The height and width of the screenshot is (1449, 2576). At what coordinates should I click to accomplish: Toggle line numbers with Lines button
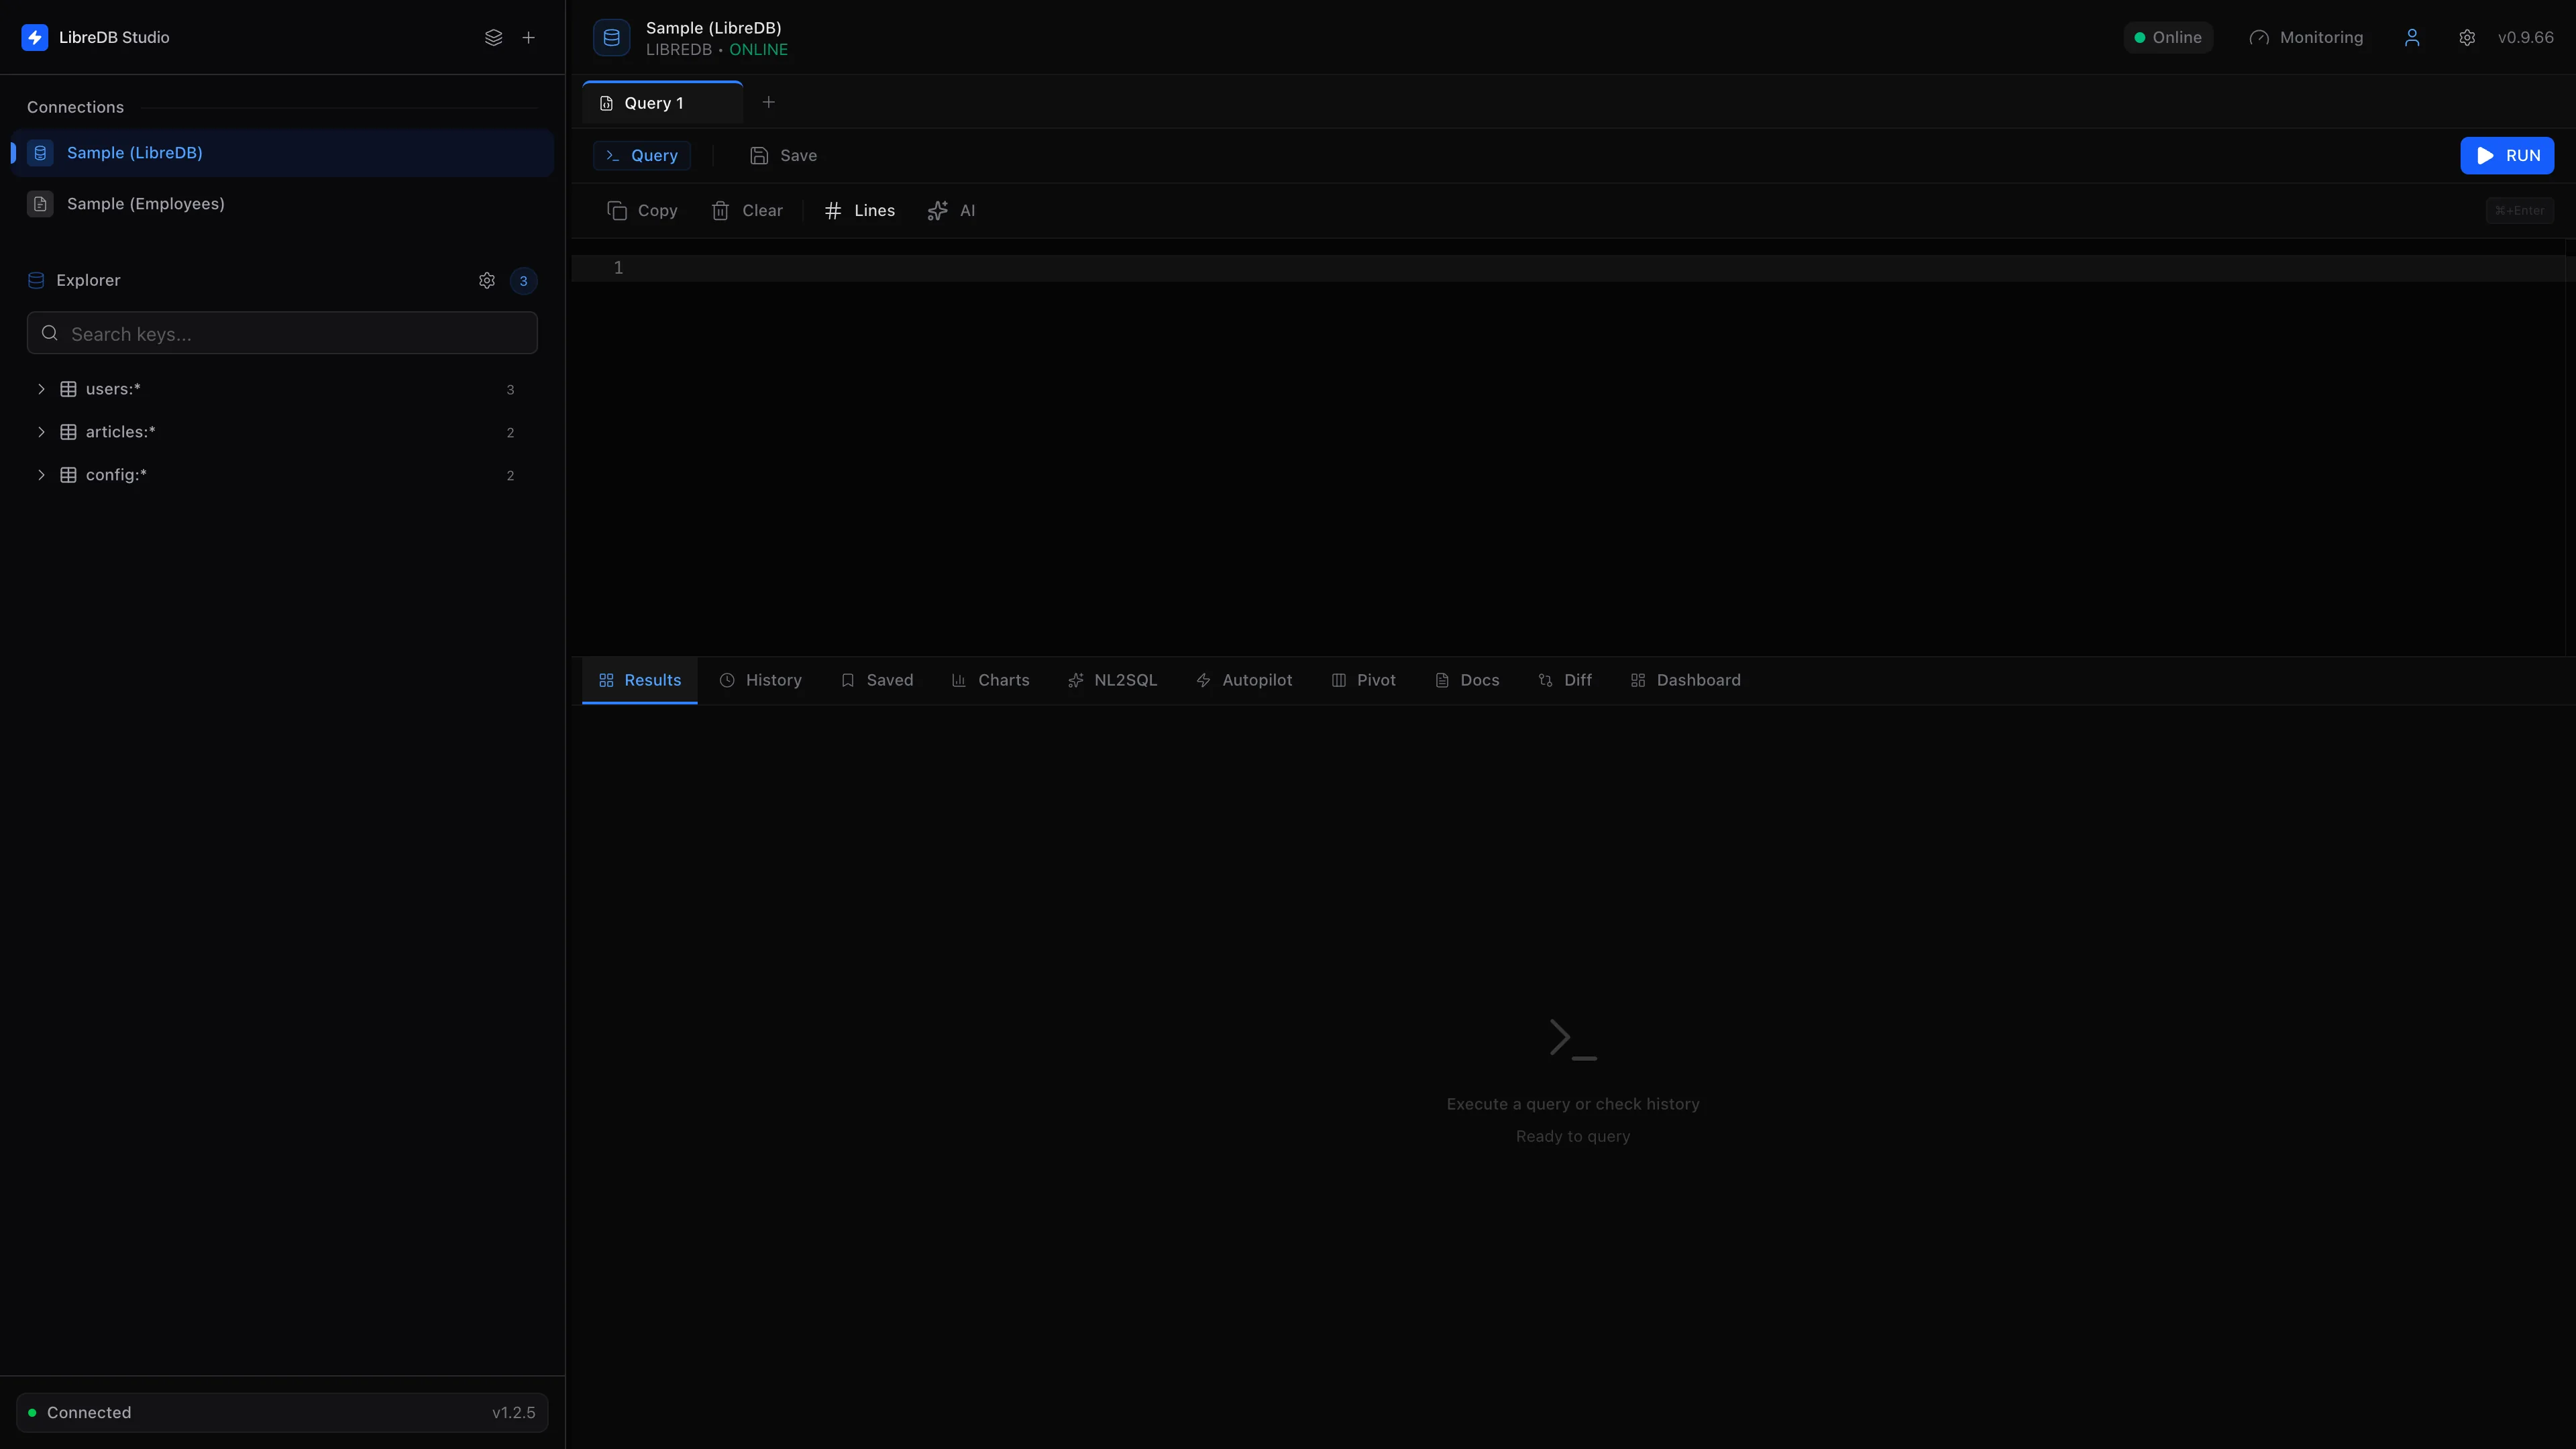point(860,210)
